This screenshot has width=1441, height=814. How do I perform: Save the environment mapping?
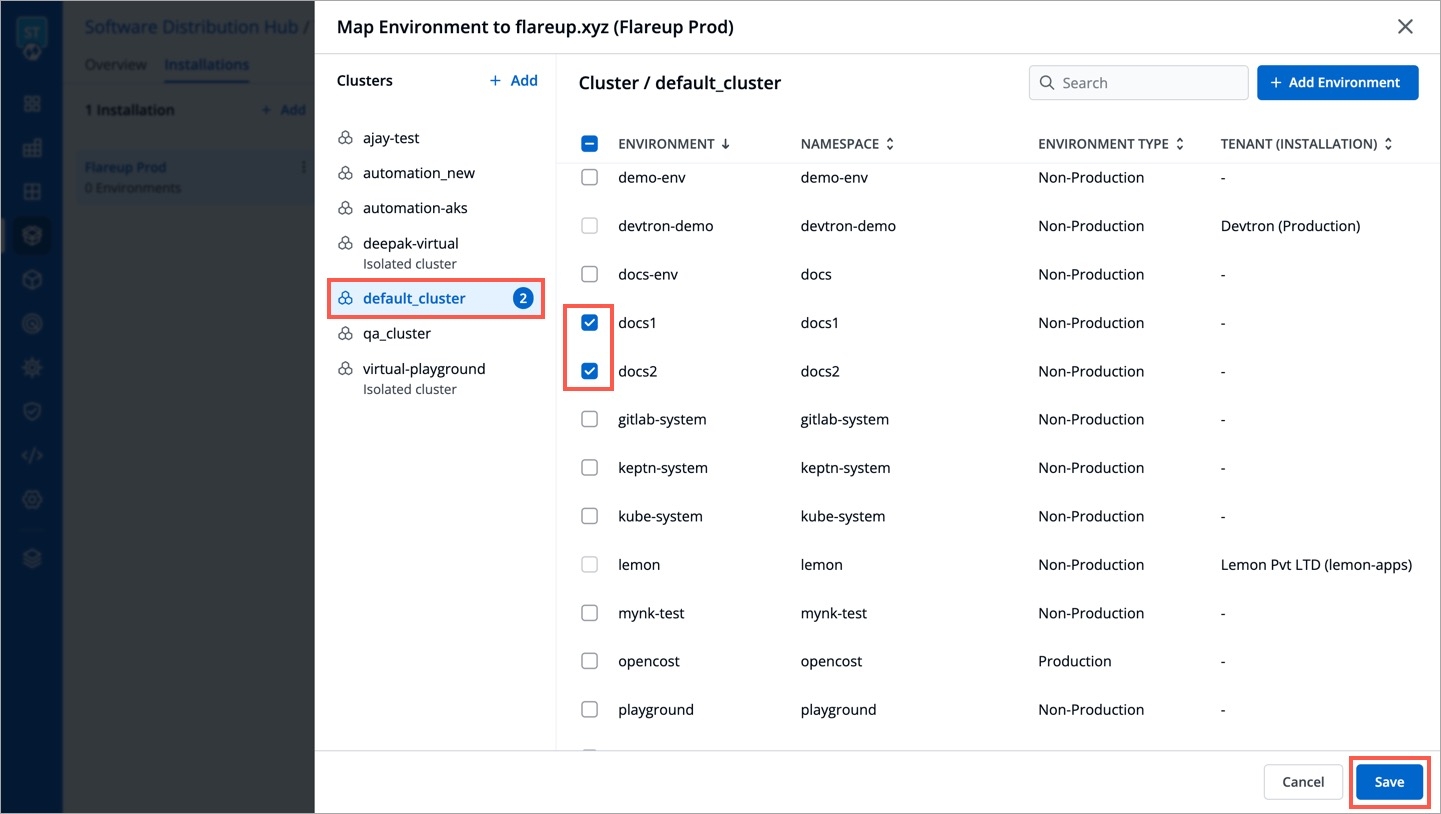1389,782
